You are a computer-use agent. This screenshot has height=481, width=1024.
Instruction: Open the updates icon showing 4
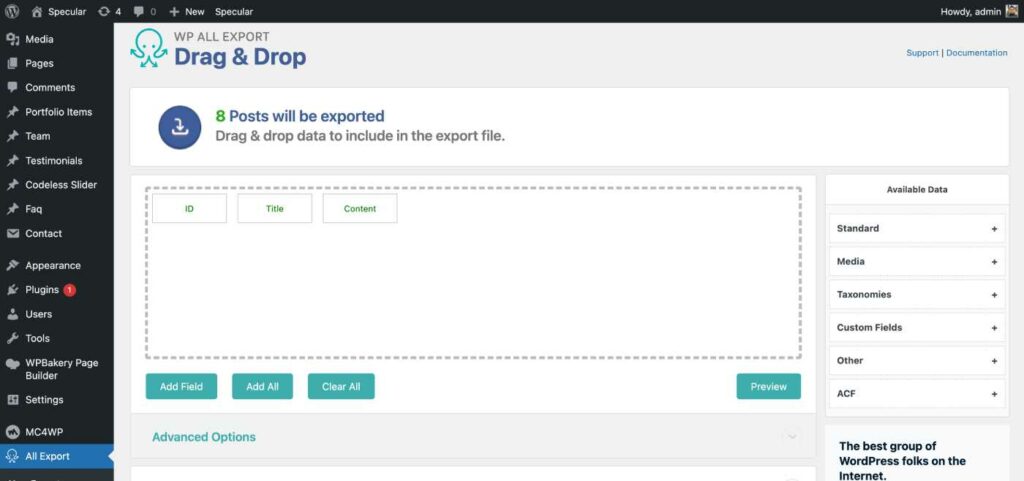104,11
